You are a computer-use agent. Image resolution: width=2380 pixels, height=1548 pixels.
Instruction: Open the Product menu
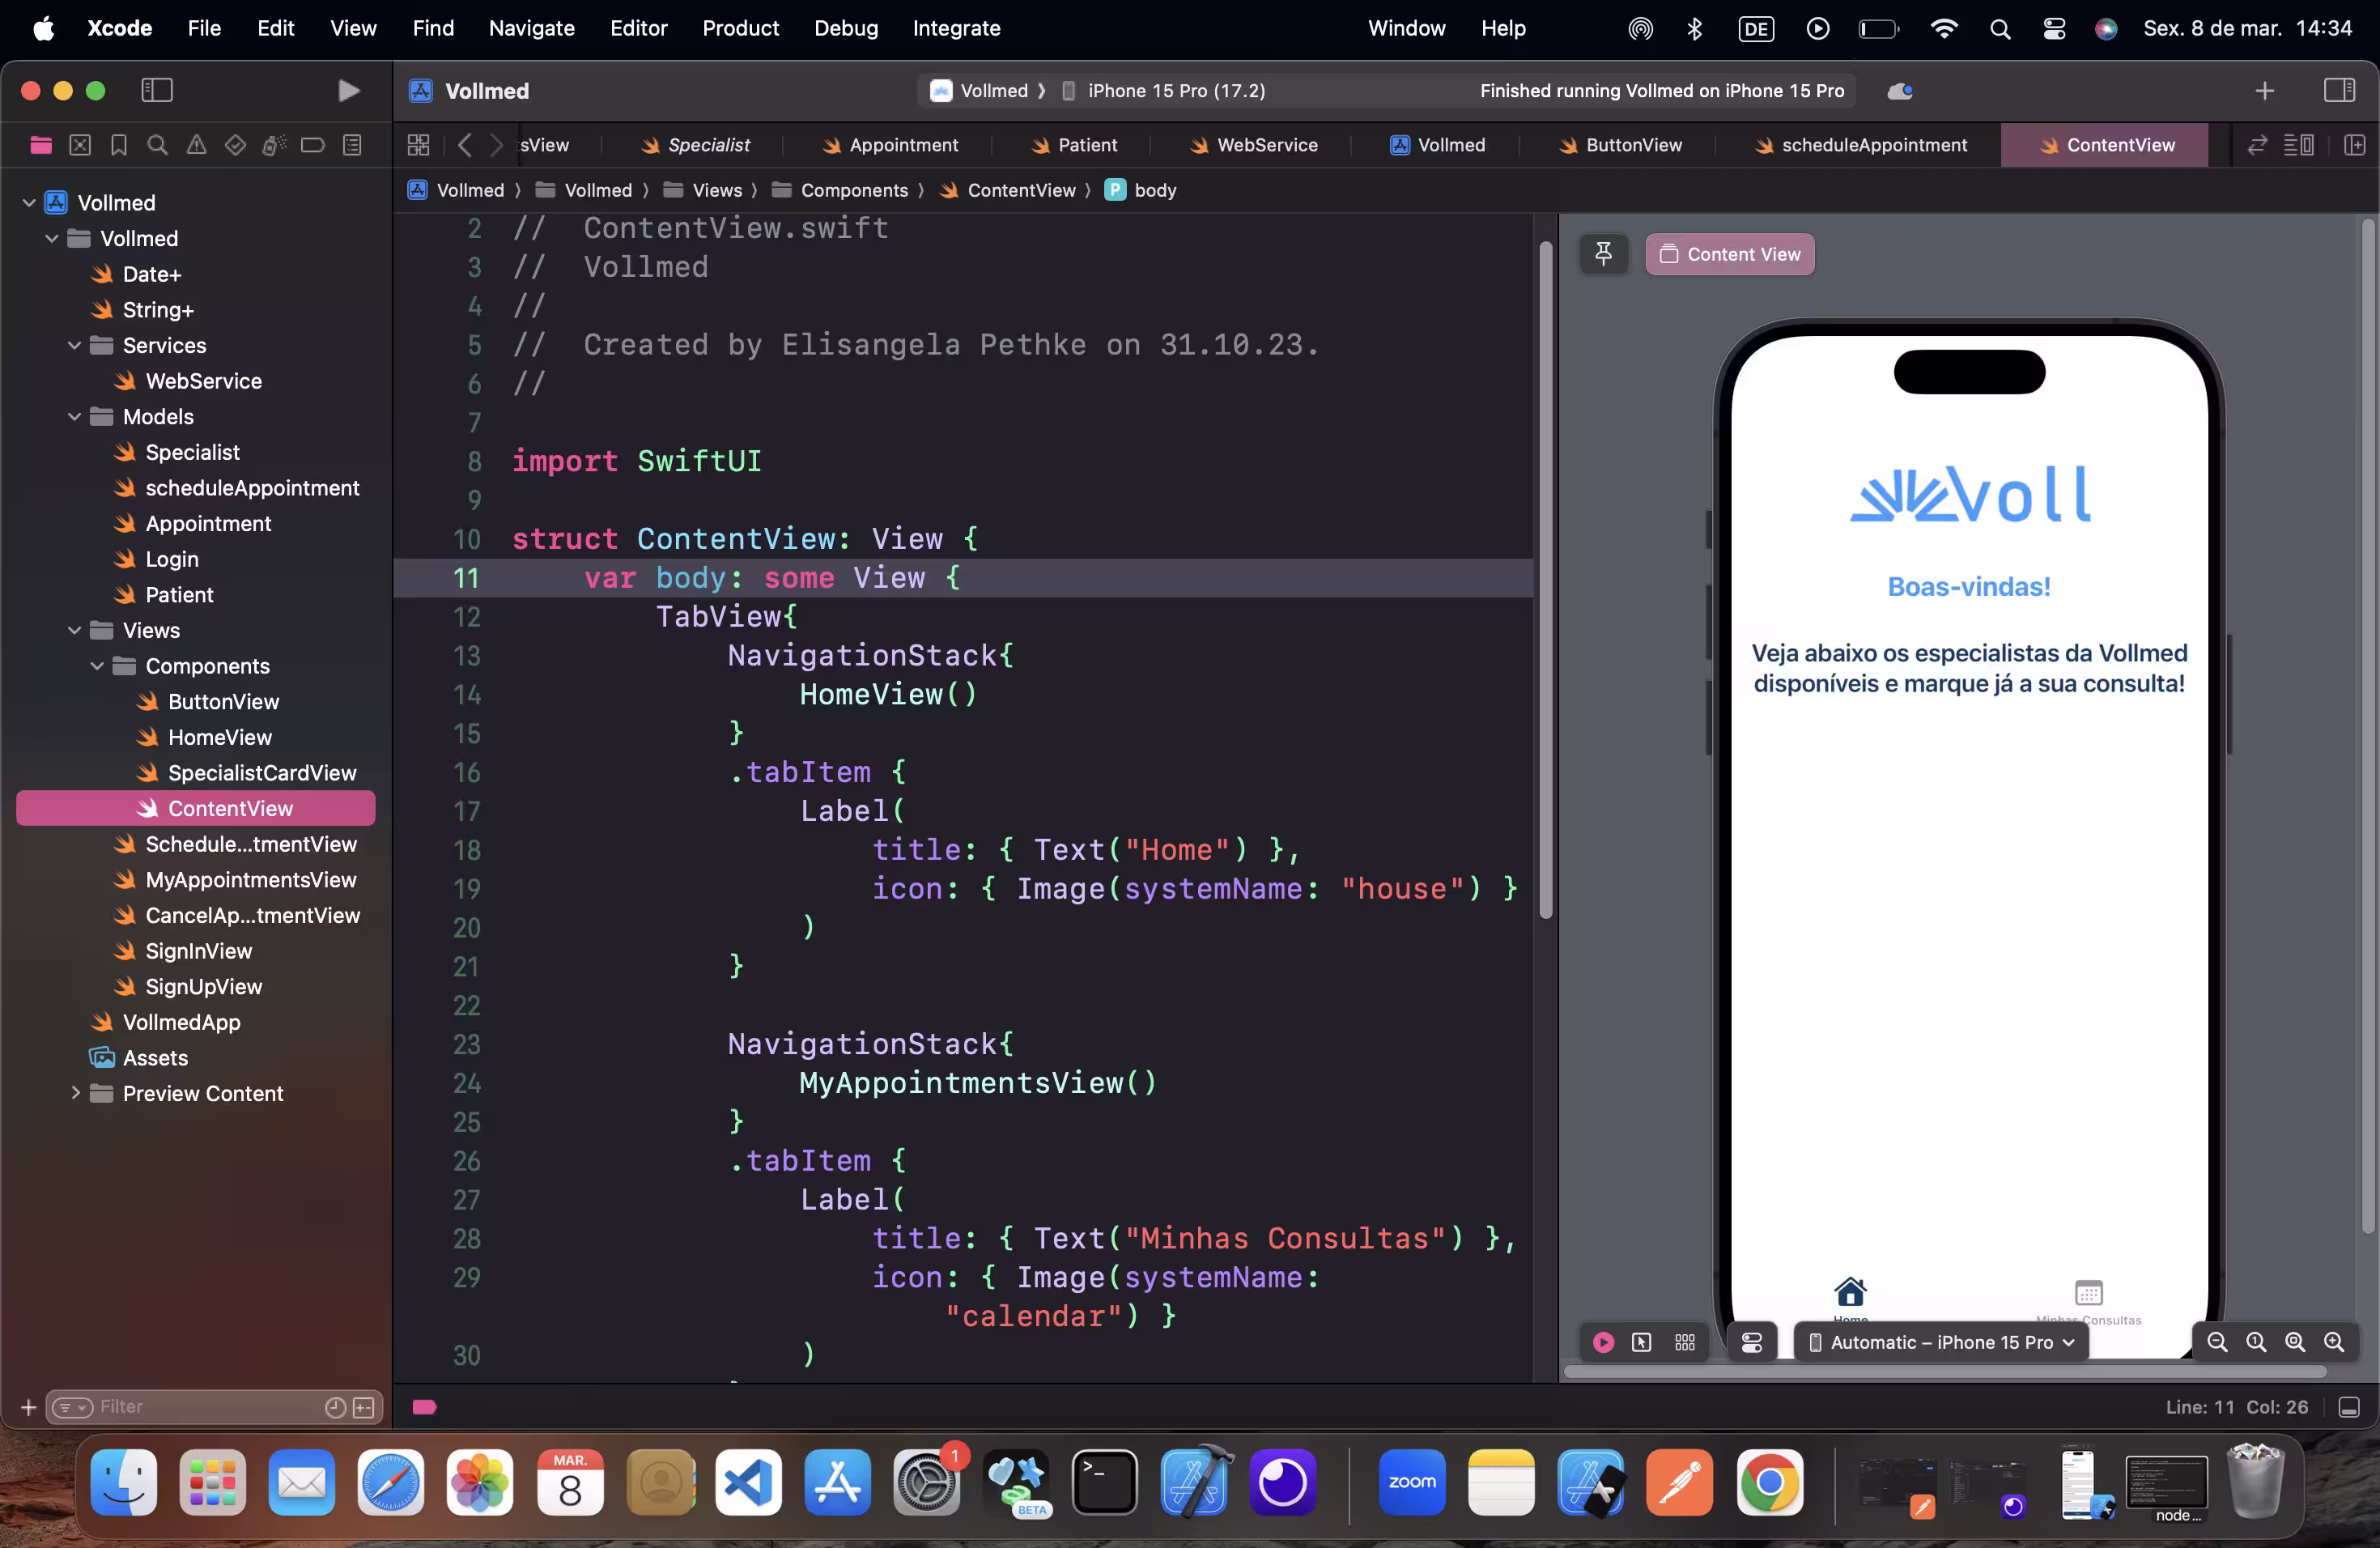click(740, 28)
